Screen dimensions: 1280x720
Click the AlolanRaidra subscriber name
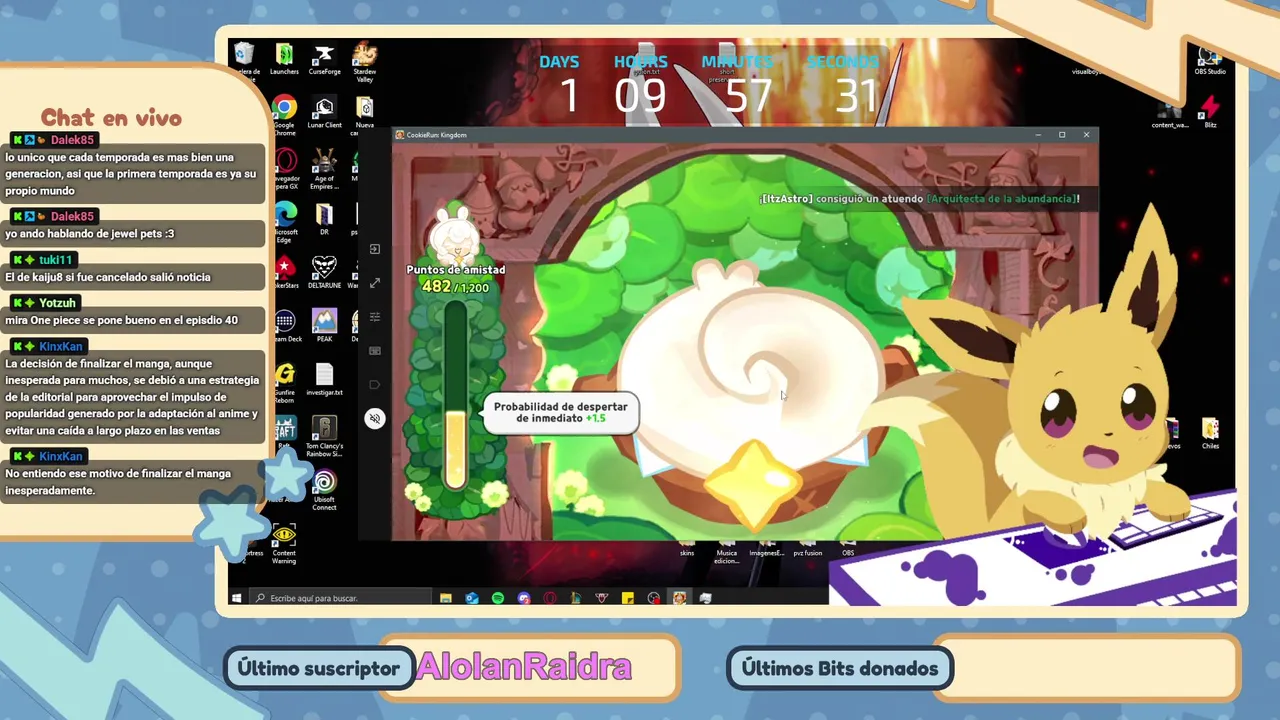(x=524, y=667)
